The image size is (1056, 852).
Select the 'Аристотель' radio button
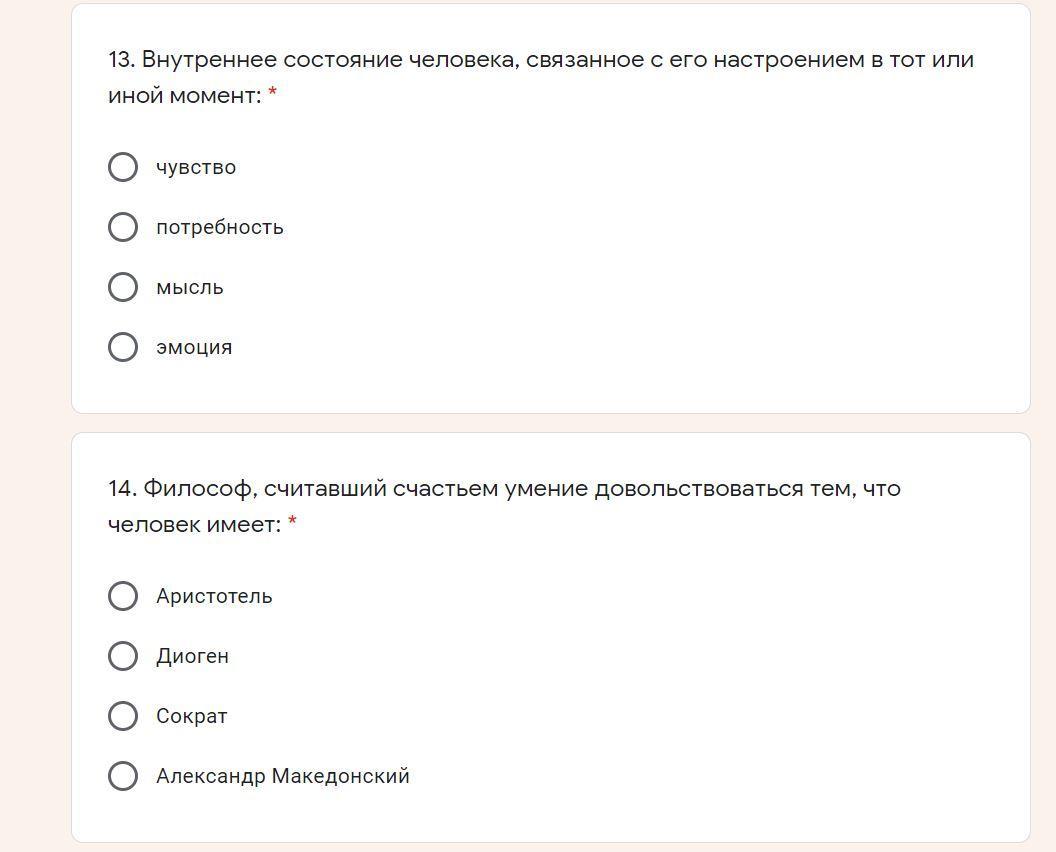pos(123,596)
